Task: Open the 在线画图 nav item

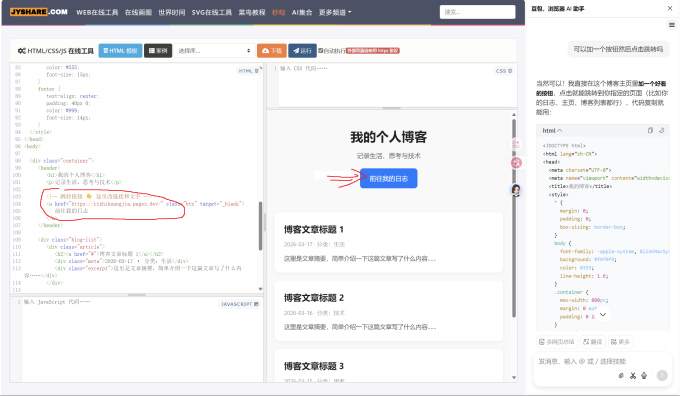Action: click(x=138, y=12)
